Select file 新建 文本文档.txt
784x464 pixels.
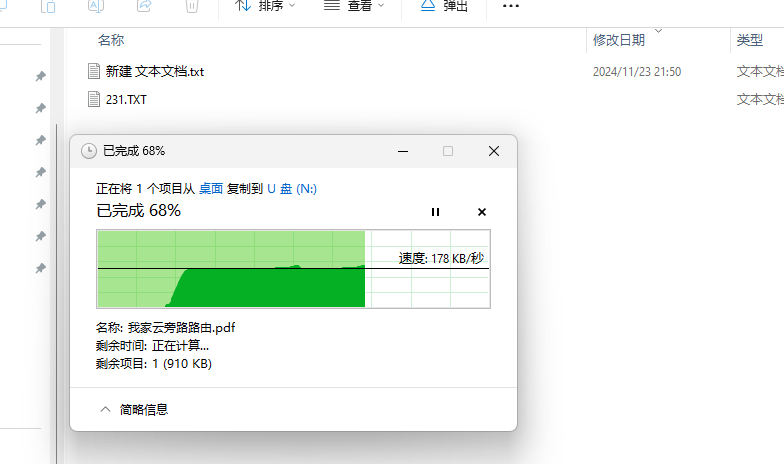click(154, 72)
